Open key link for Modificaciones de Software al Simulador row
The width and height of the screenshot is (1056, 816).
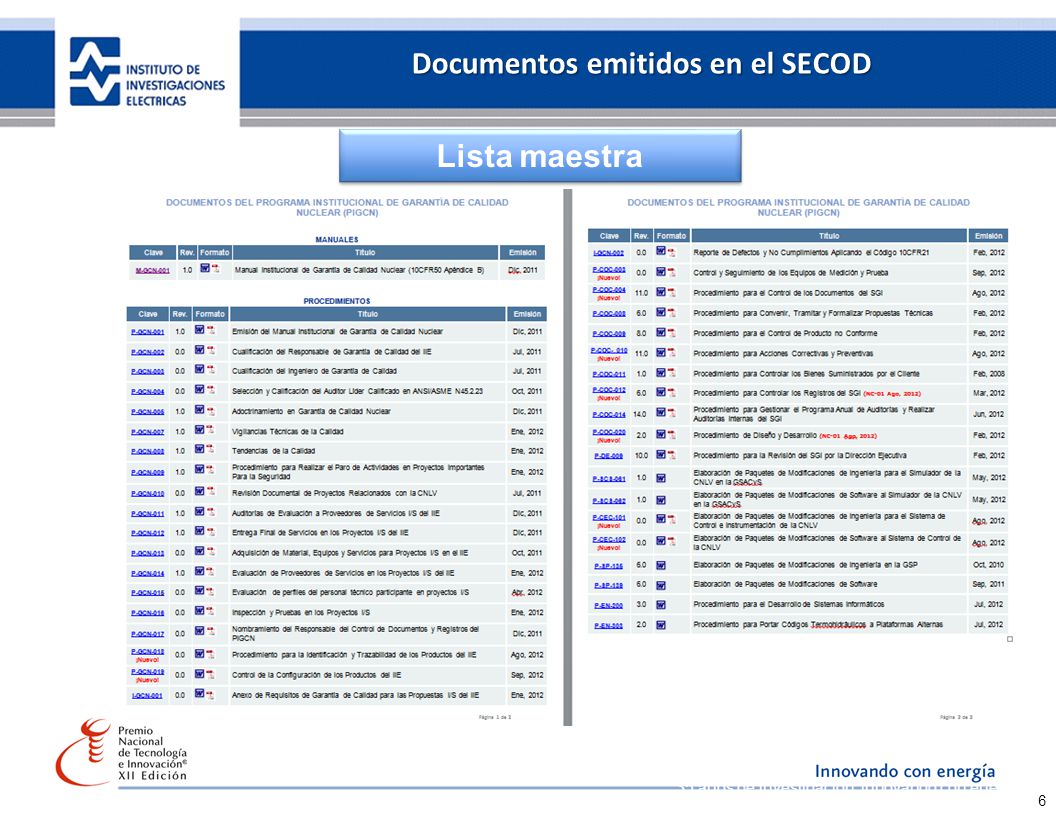[609, 501]
